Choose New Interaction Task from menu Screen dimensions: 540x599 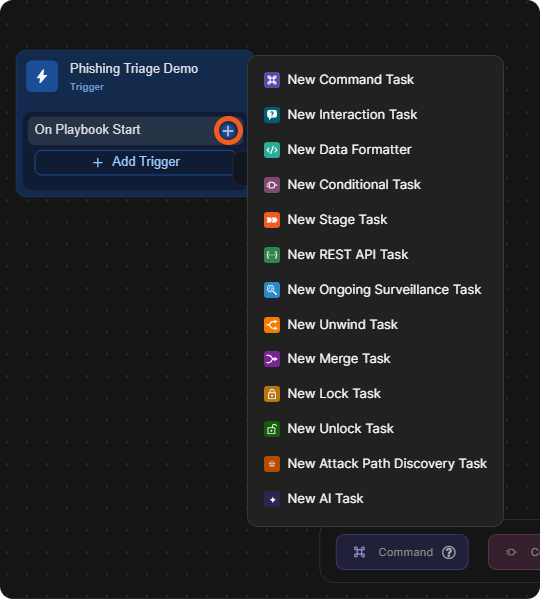375,115
